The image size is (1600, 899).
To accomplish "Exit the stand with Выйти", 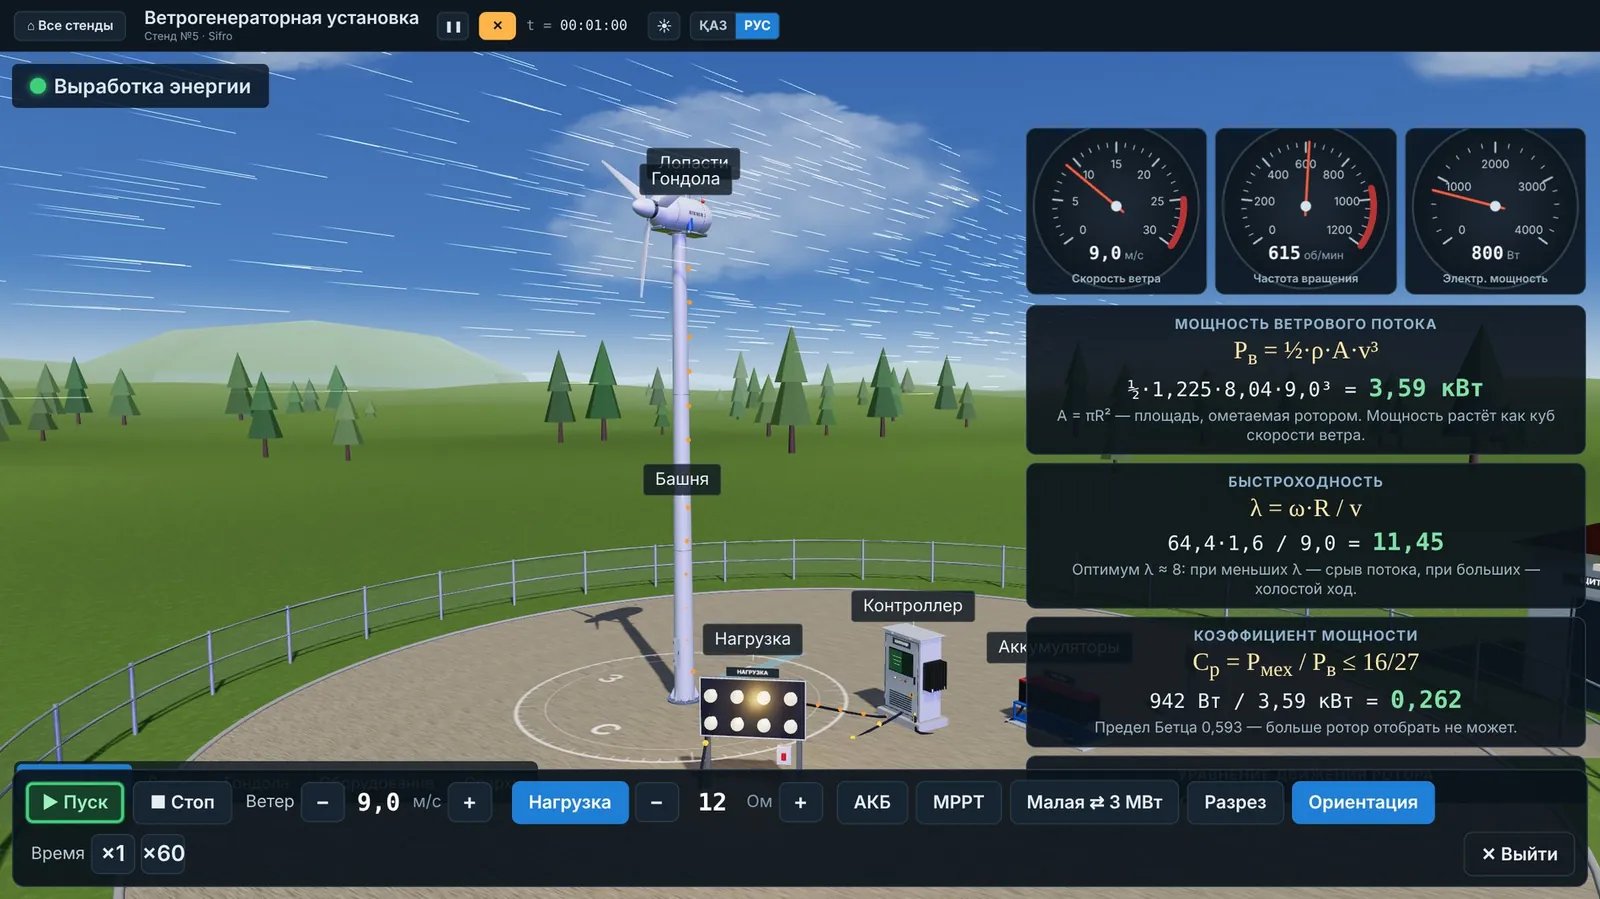I will point(1519,854).
